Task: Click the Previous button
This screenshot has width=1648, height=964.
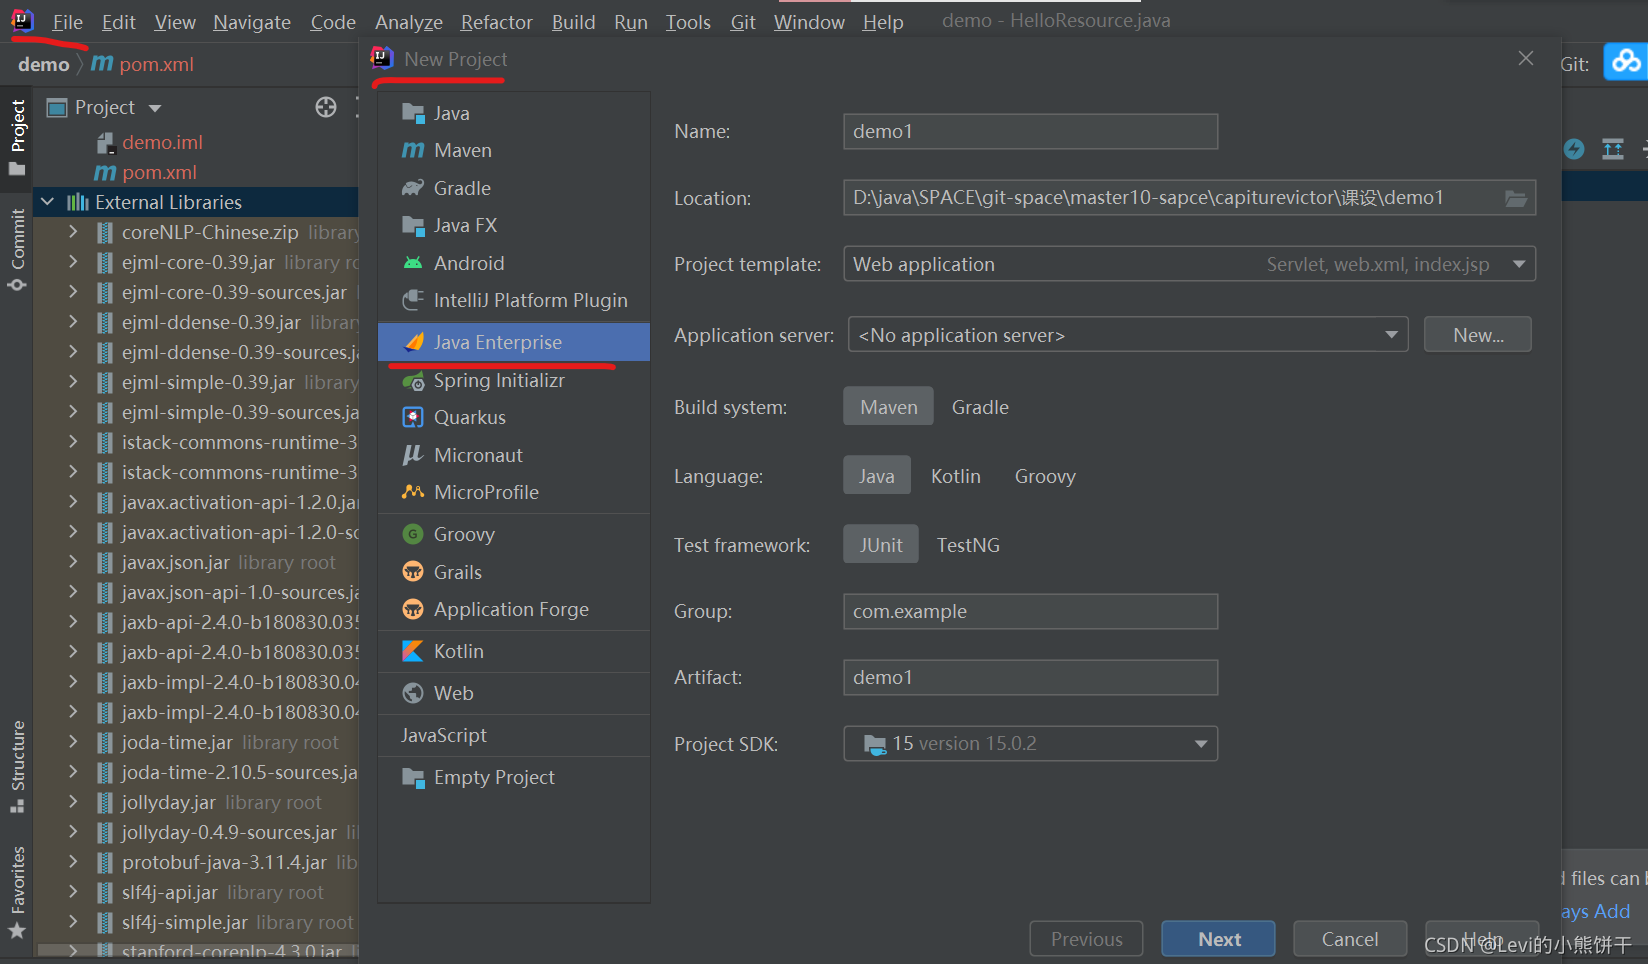Action: pyautogui.click(x=1086, y=939)
